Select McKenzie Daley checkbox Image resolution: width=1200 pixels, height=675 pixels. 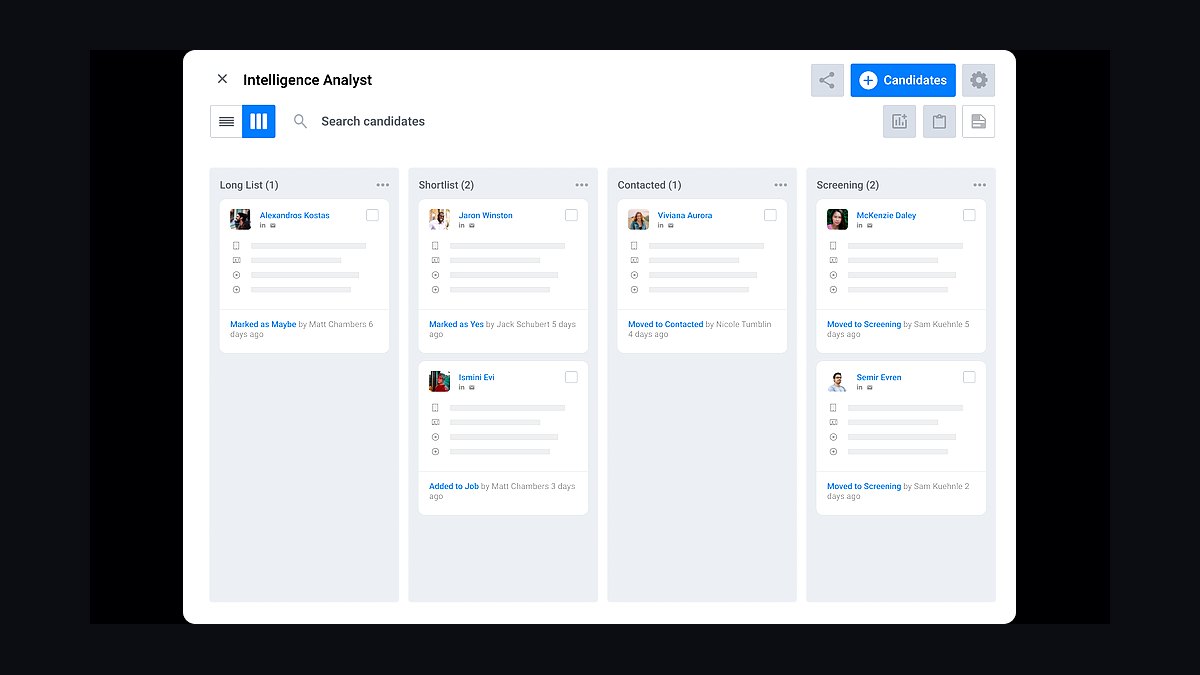(x=969, y=215)
